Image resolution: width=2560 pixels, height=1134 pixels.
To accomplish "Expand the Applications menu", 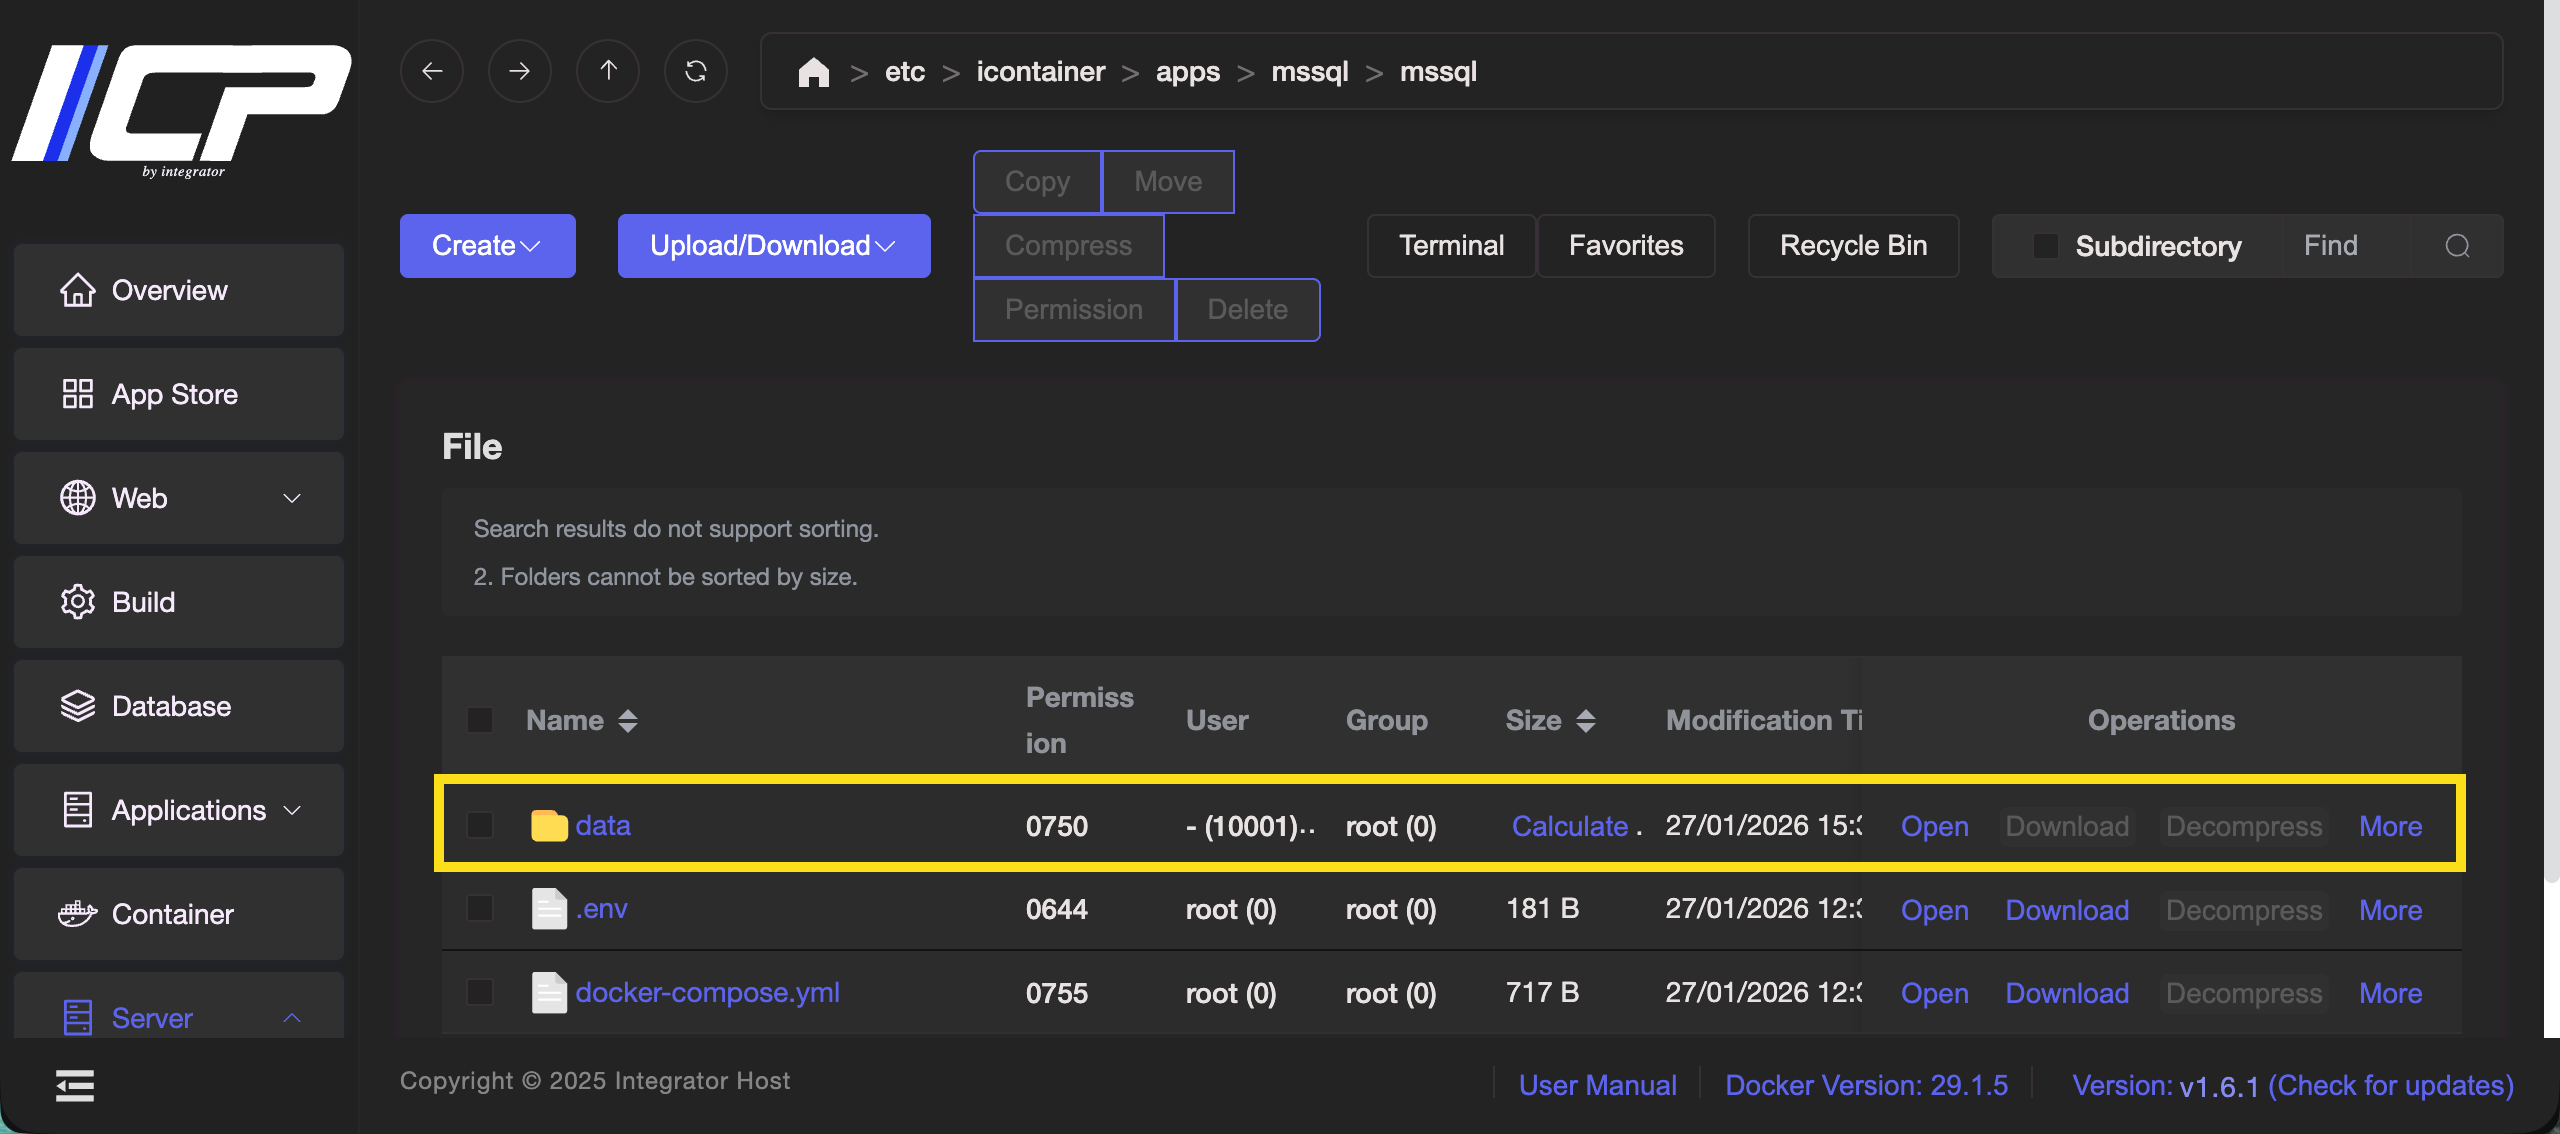I will (x=179, y=810).
